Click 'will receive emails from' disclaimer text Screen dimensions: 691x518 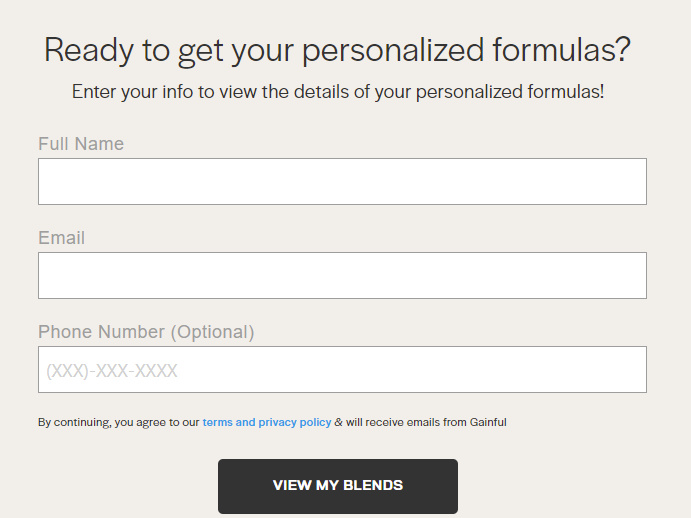pyautogui.click(x=406, y=422)
